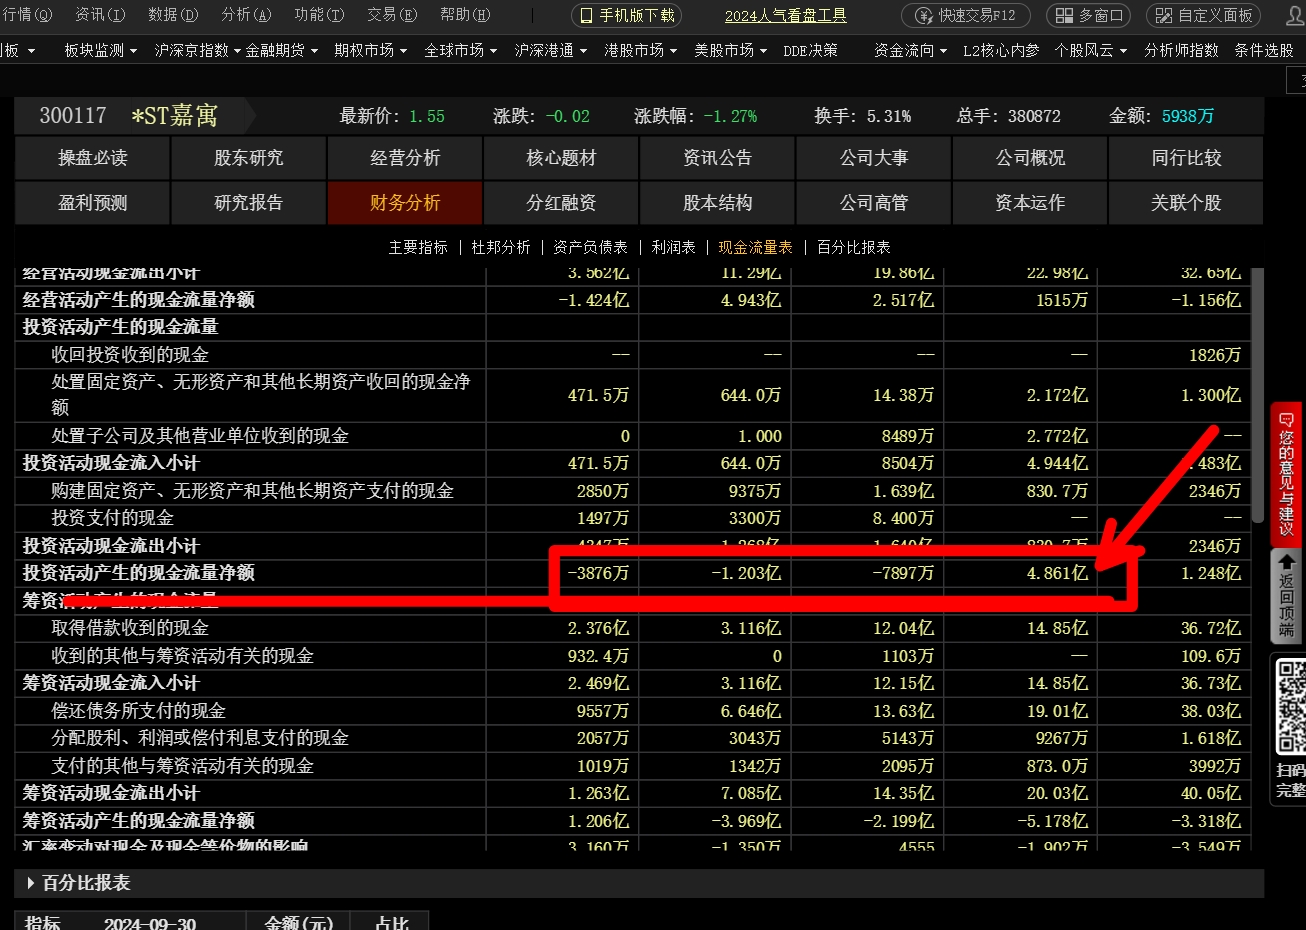Open the 资讯(I) menu
The height and width of the screenshot is (930, 1306).
tap(98, 16)
